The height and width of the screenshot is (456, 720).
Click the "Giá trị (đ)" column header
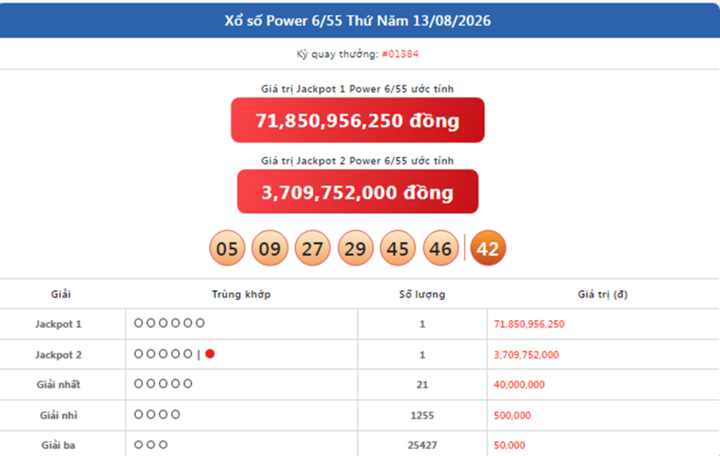click(602, 294)
